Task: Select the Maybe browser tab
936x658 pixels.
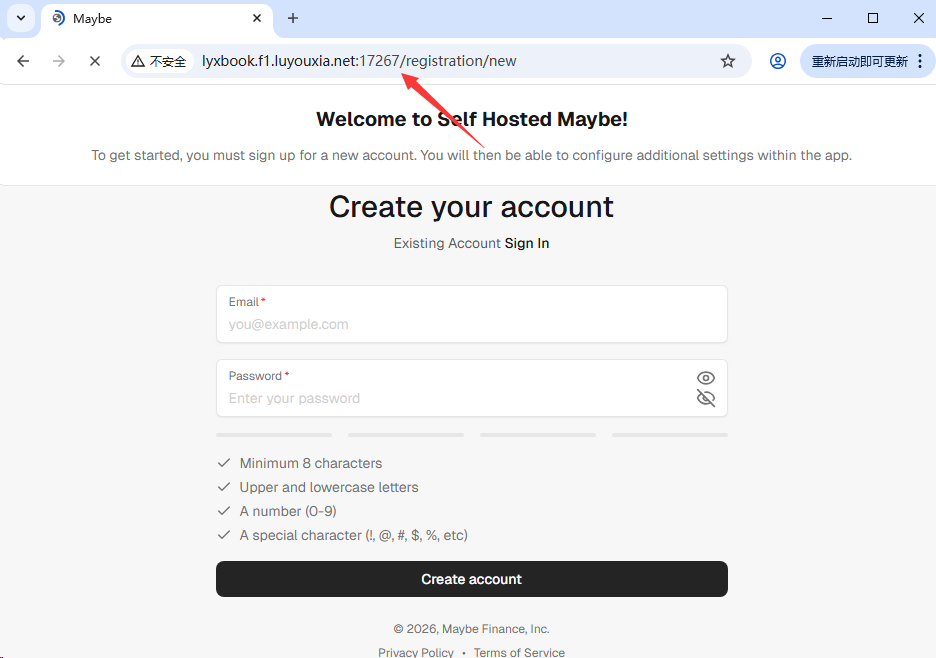Action: click(150, 18)
